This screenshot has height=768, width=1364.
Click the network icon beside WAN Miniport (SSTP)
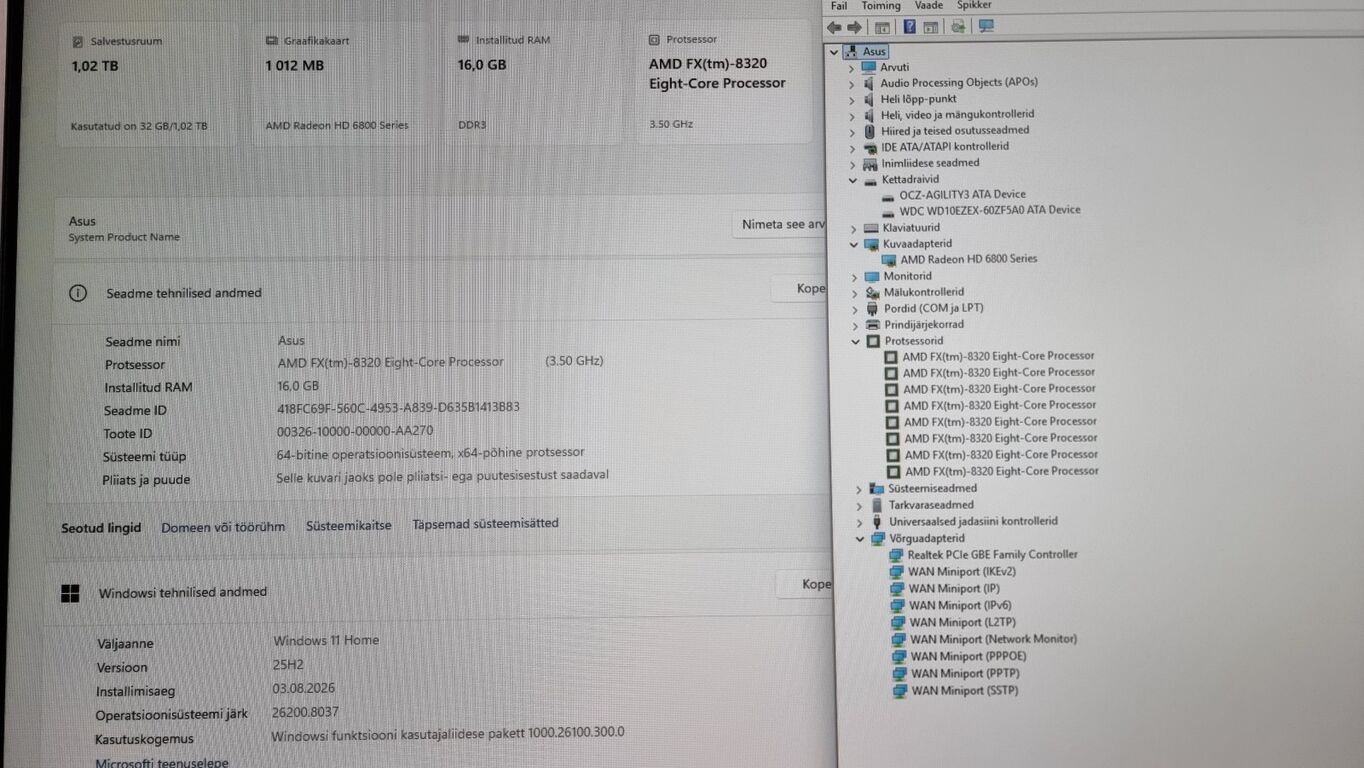point(900,691)
